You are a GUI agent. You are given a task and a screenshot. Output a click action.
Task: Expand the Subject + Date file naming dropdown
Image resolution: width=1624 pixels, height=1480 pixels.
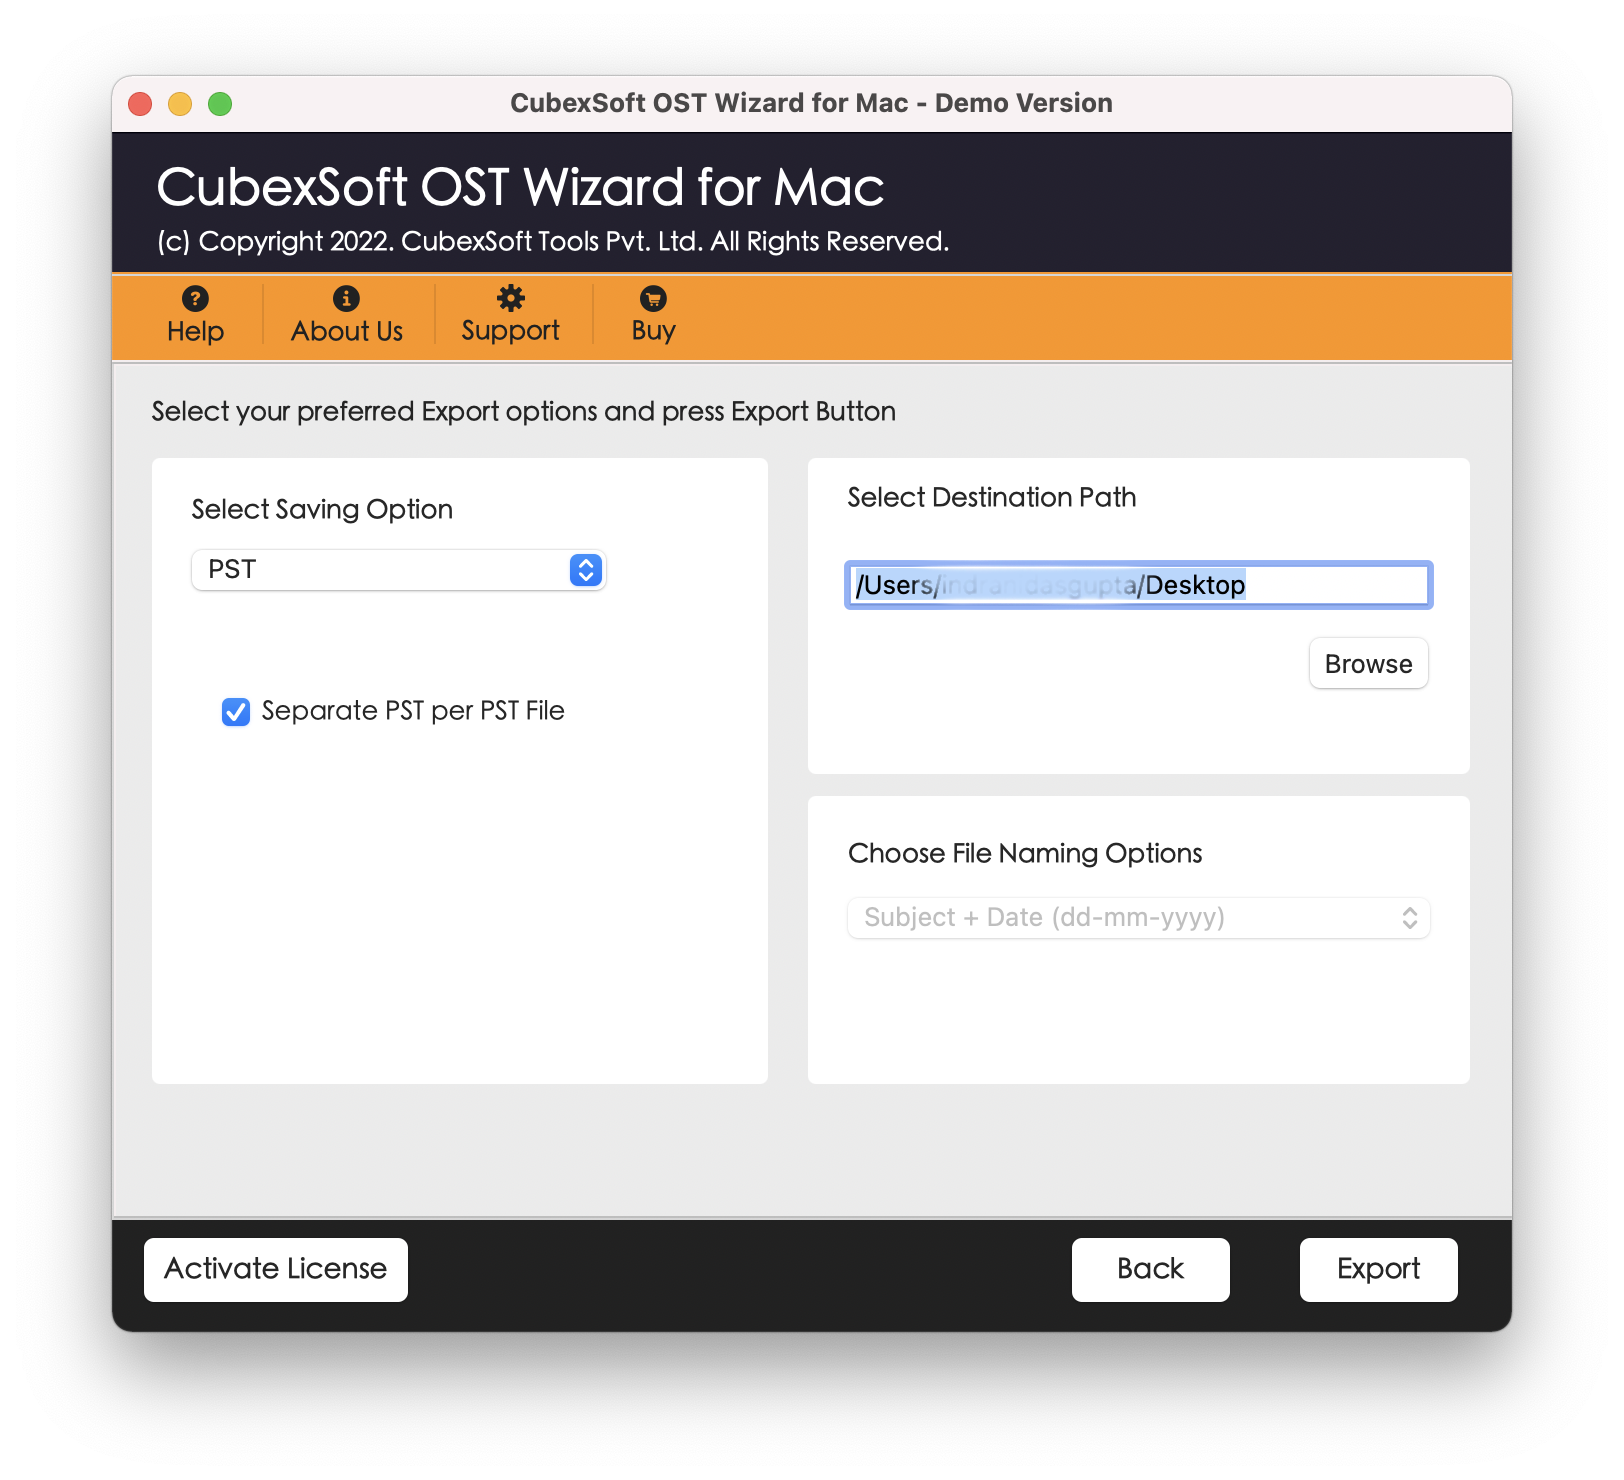pyautogui.click(x=1138, y=918)
